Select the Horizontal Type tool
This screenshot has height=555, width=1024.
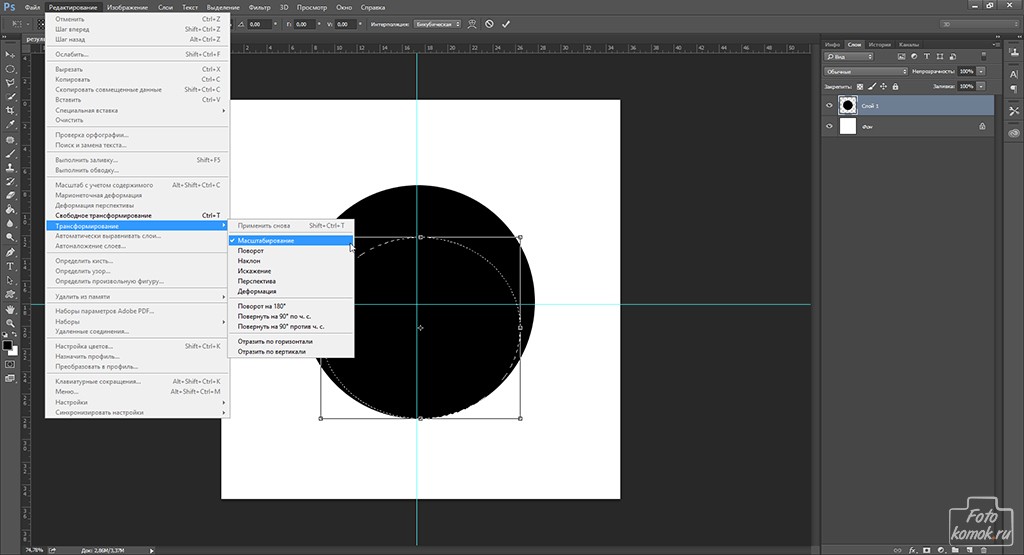pos(10,266)
